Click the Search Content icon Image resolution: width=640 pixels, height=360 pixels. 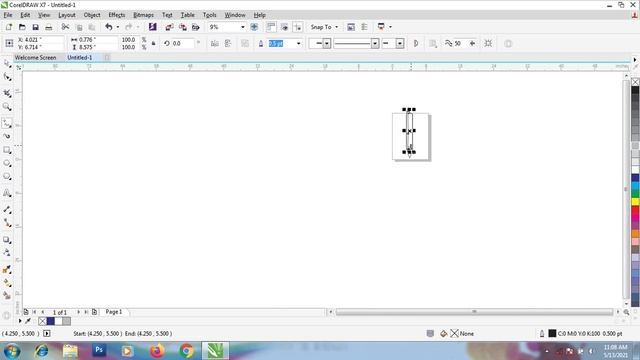tap(153, 27)
